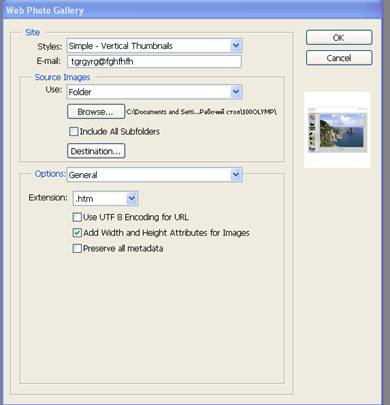390x405 pixels.
Task: Click the gallery style preview thumbnail
Action: tap(337, 130)
